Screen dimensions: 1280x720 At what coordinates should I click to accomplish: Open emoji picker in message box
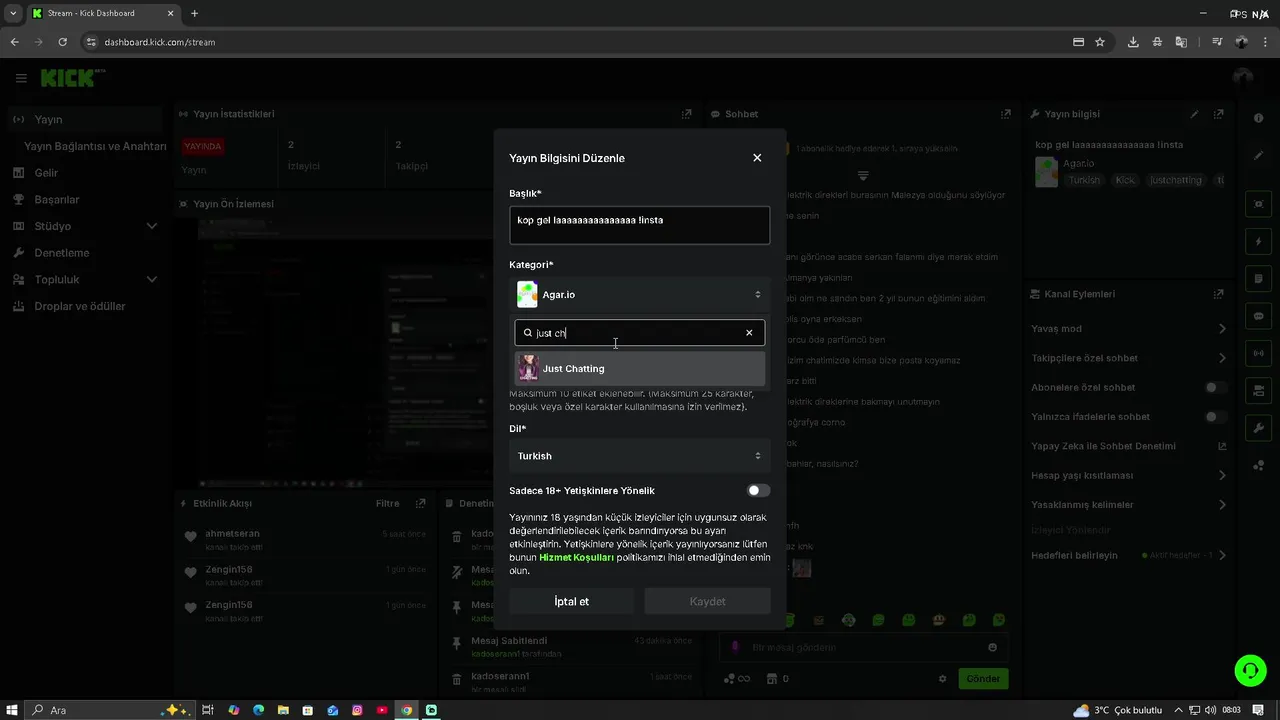pos(992,647)
